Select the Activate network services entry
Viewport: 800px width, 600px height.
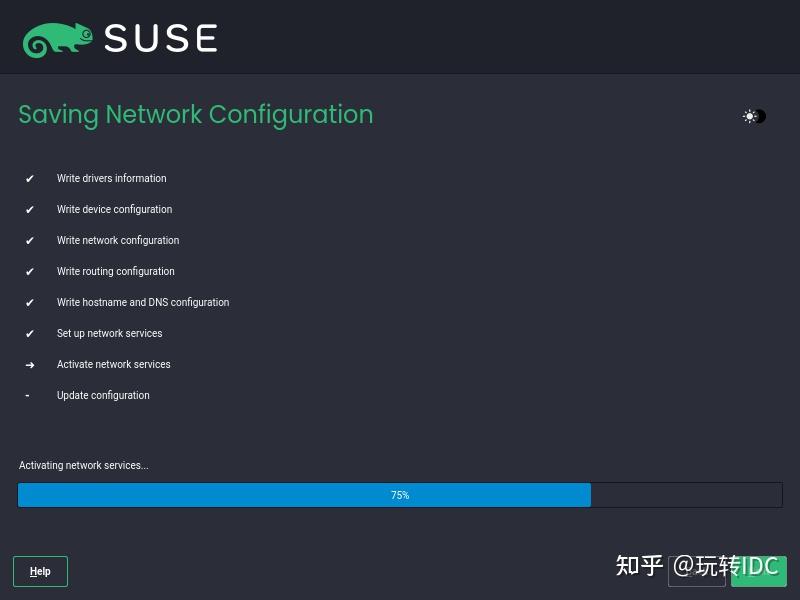pos(113,364)
